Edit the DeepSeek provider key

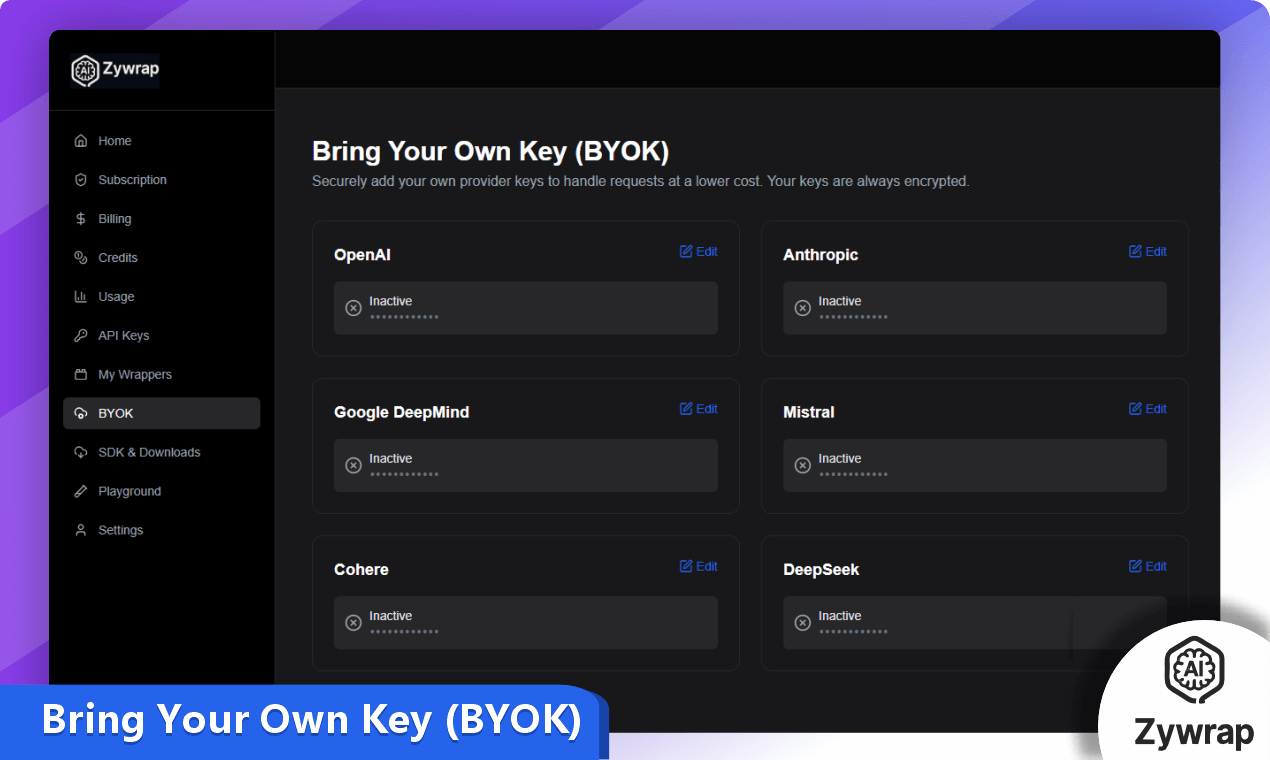[1147, 567]
